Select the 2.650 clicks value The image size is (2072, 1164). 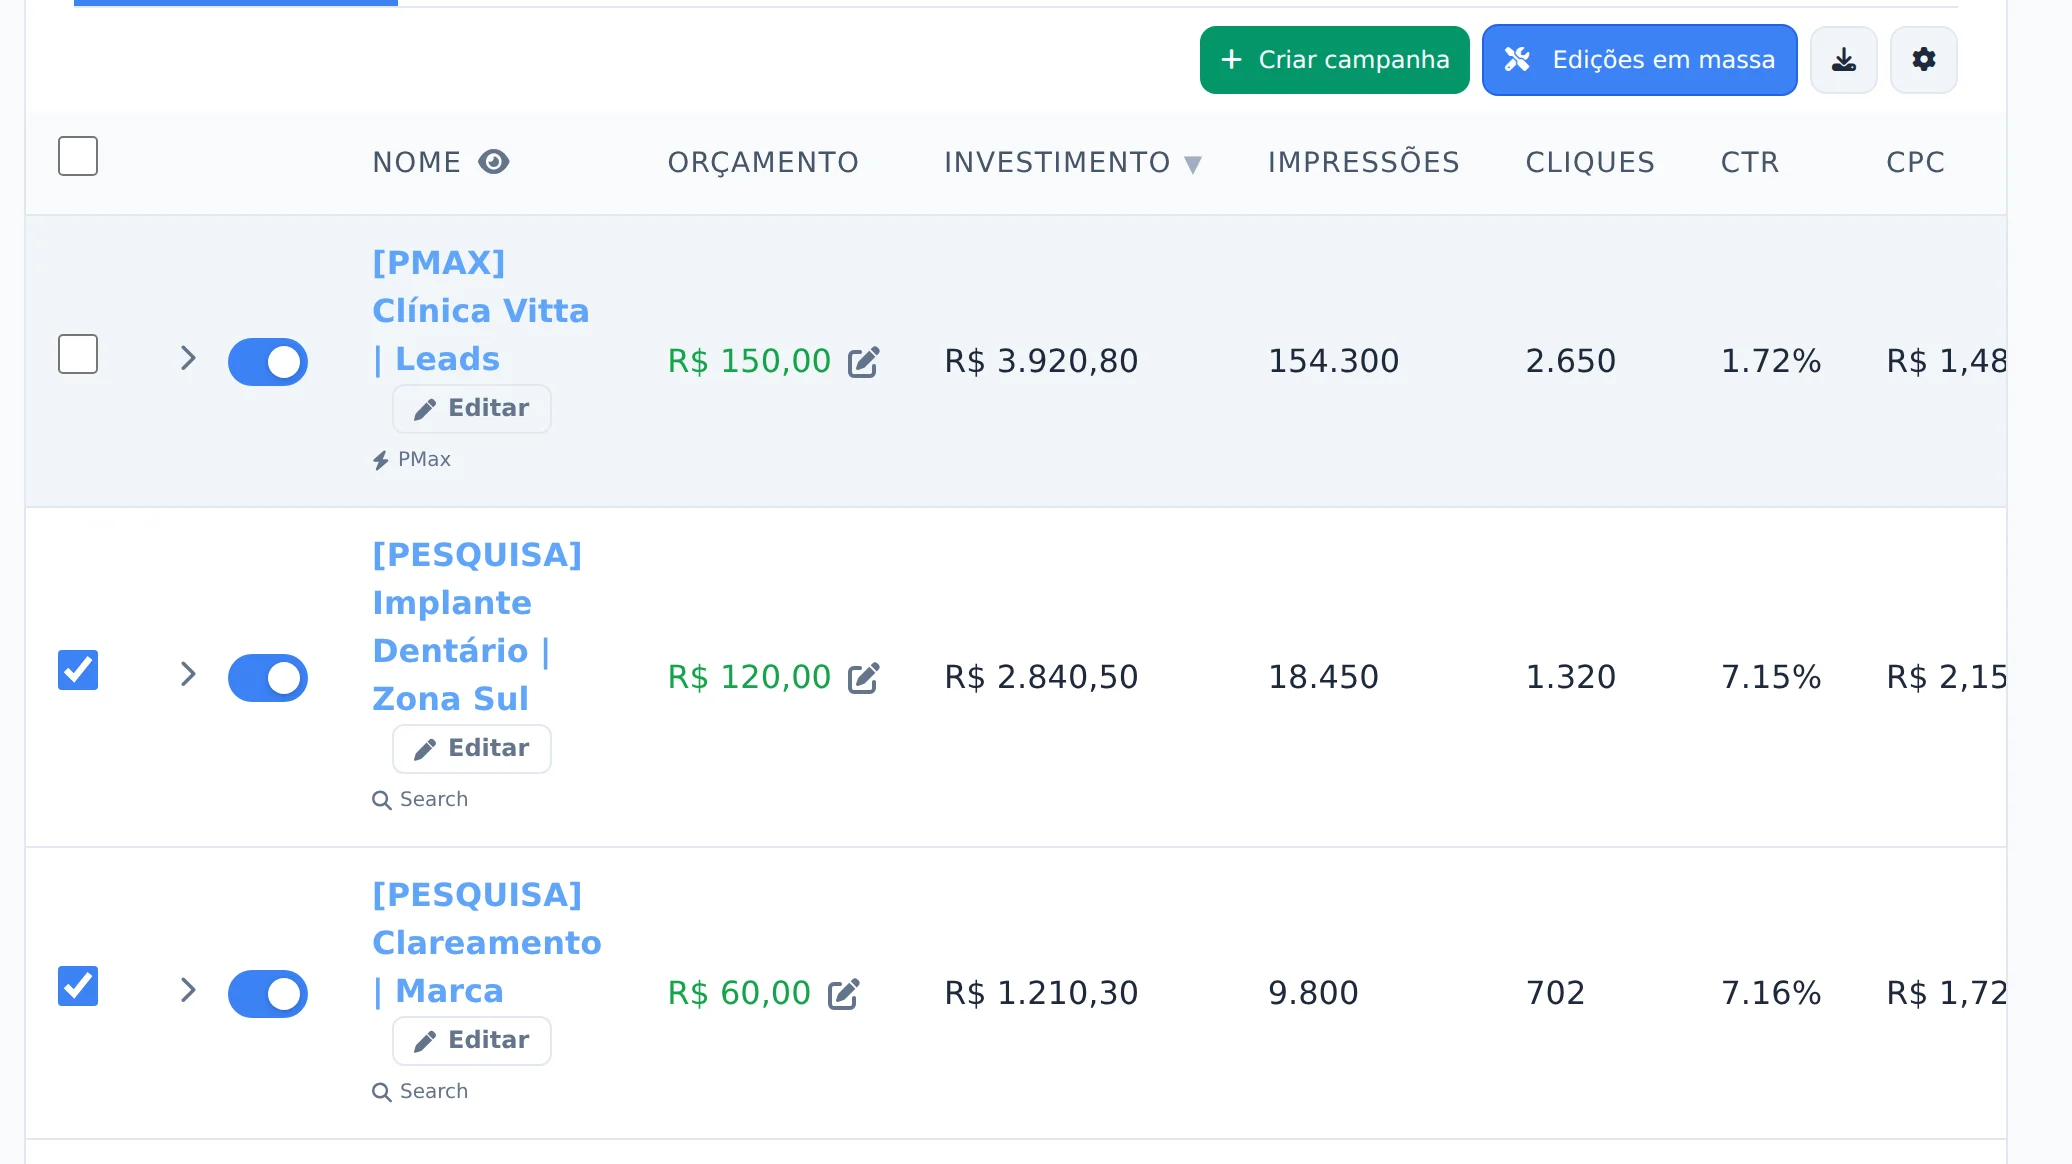[x=1570, y=361]
